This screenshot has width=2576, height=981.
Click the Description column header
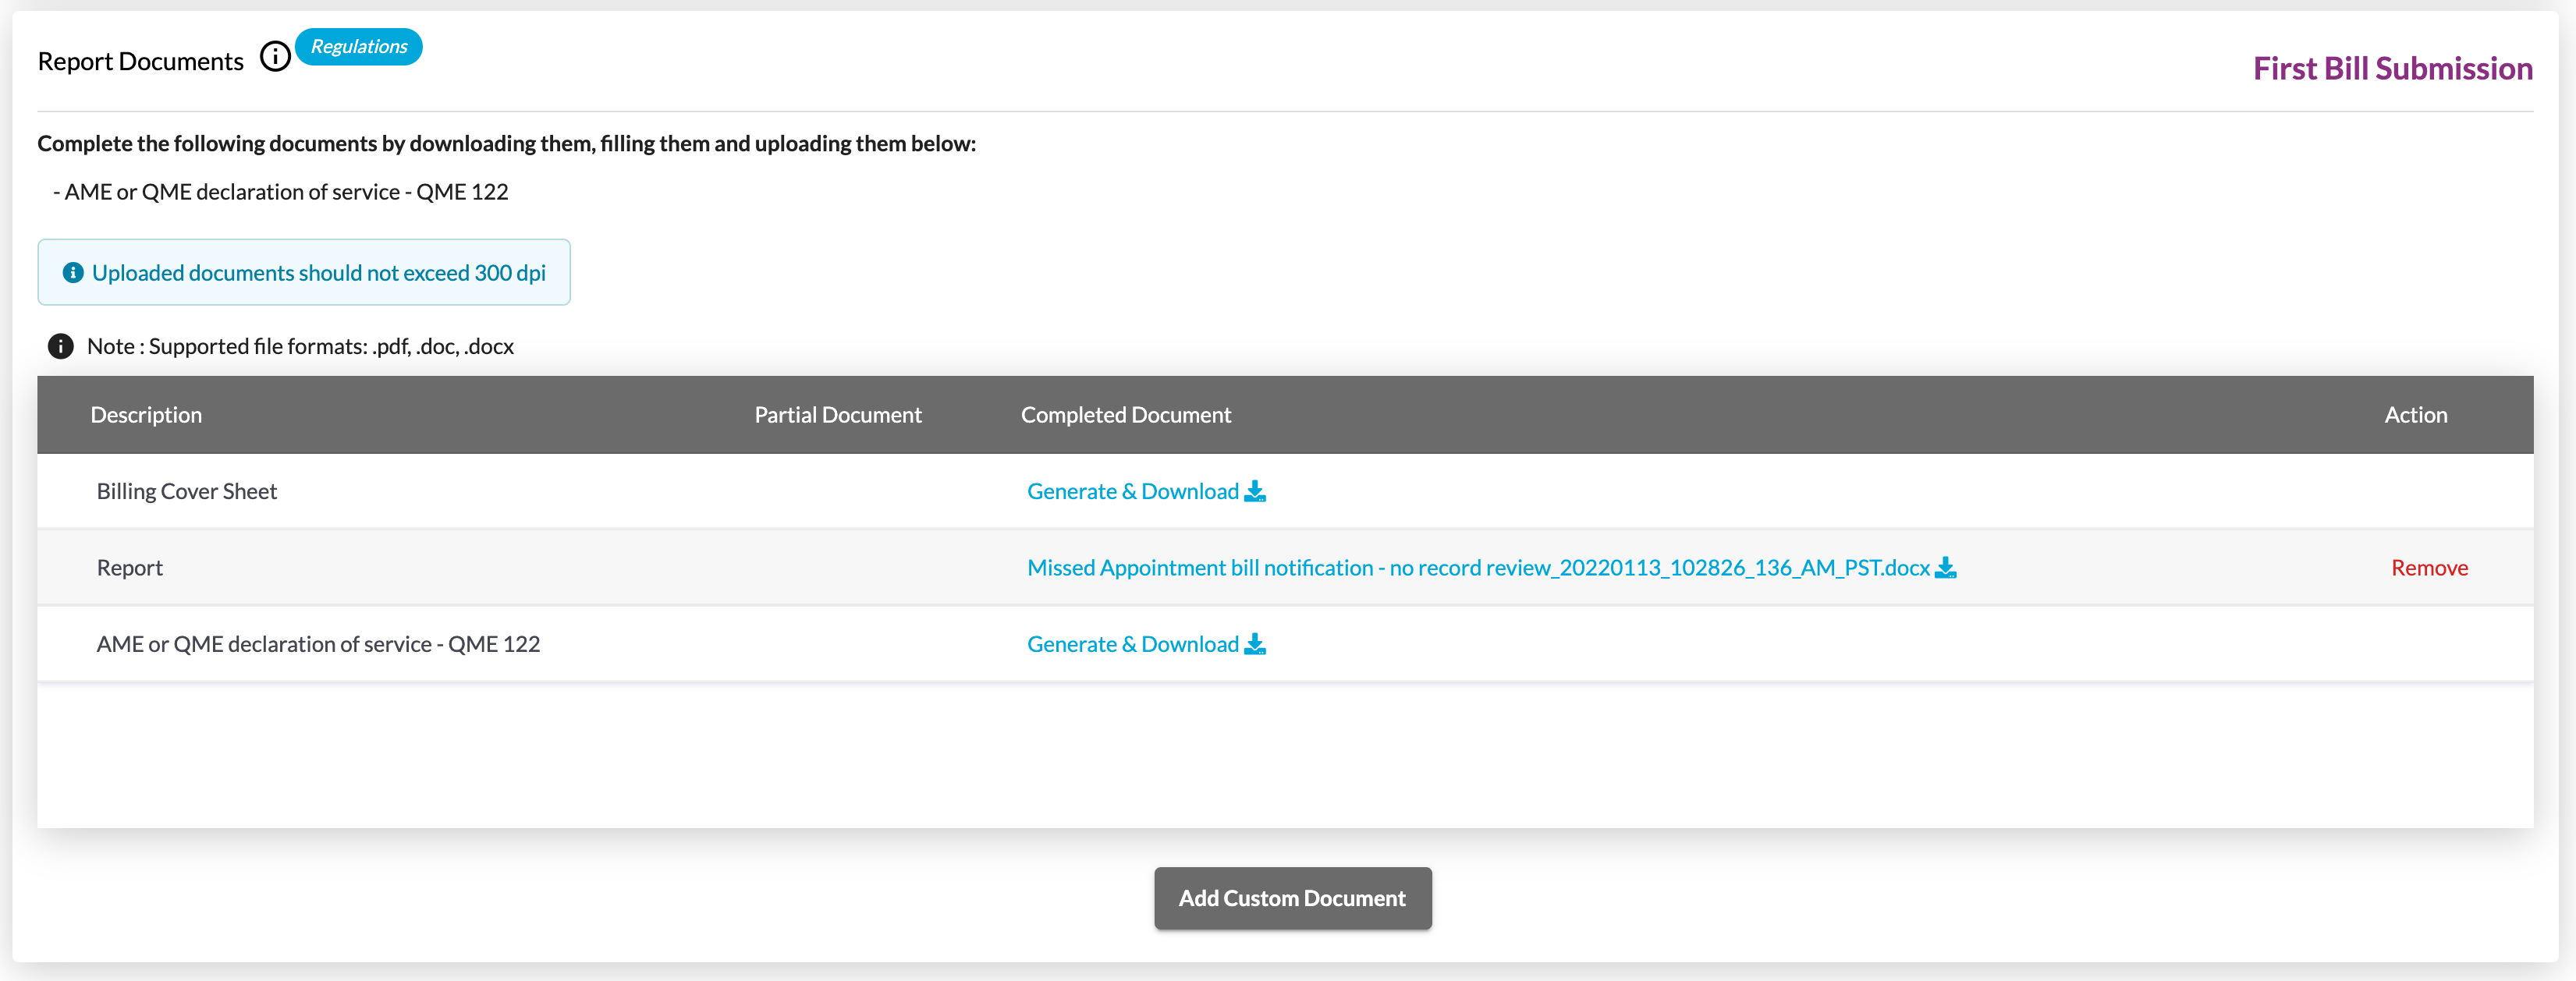(x=146, y=415)
